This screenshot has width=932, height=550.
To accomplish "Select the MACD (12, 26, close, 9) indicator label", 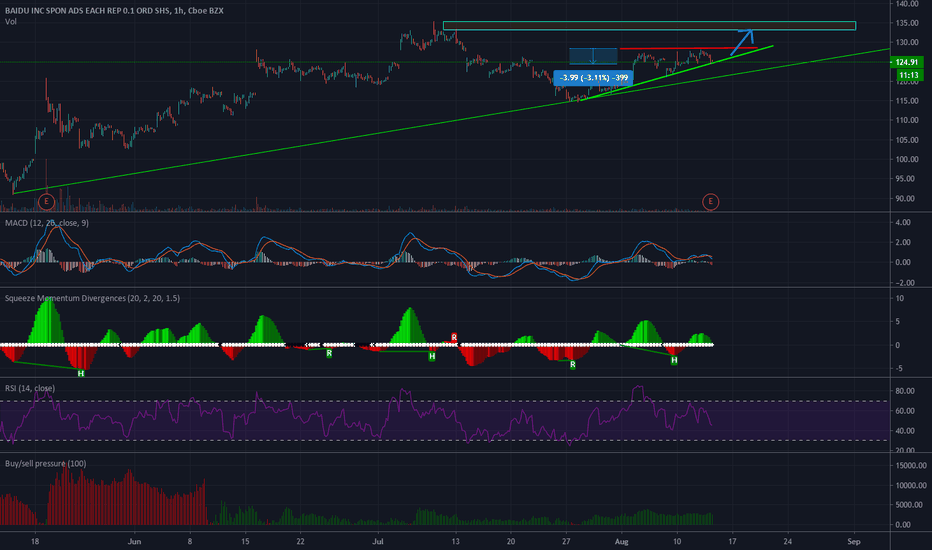I will pyautogui.click(x=47, y=222).
